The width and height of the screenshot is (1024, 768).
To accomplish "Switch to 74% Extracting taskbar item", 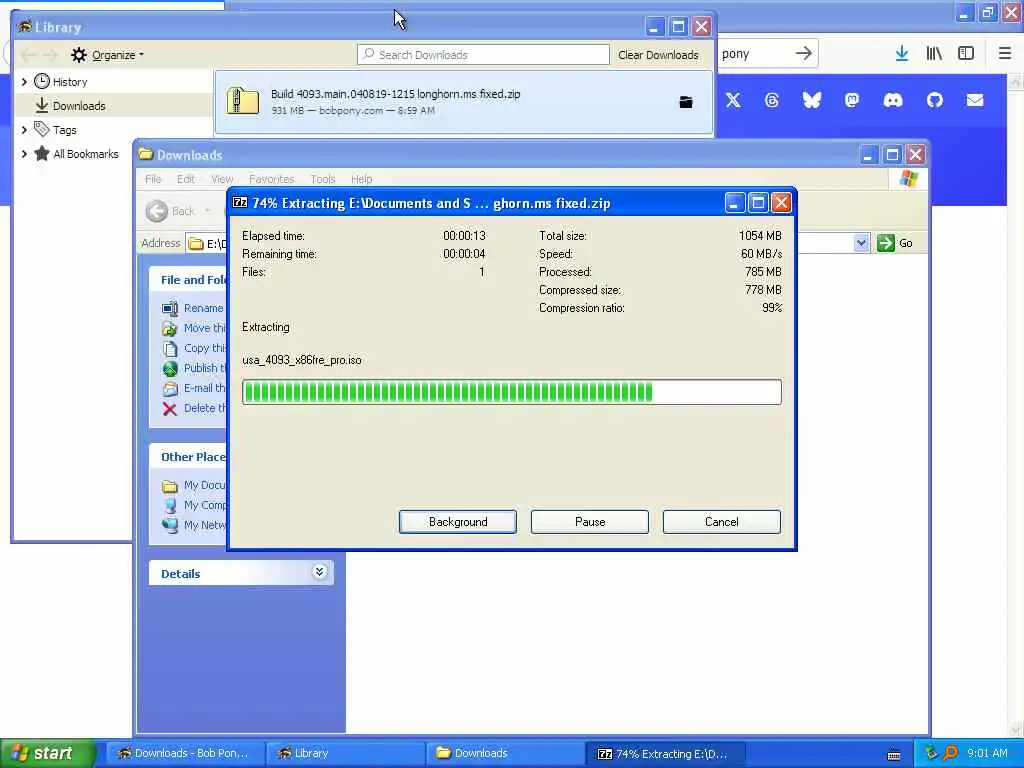I will [x=665, y=753].
